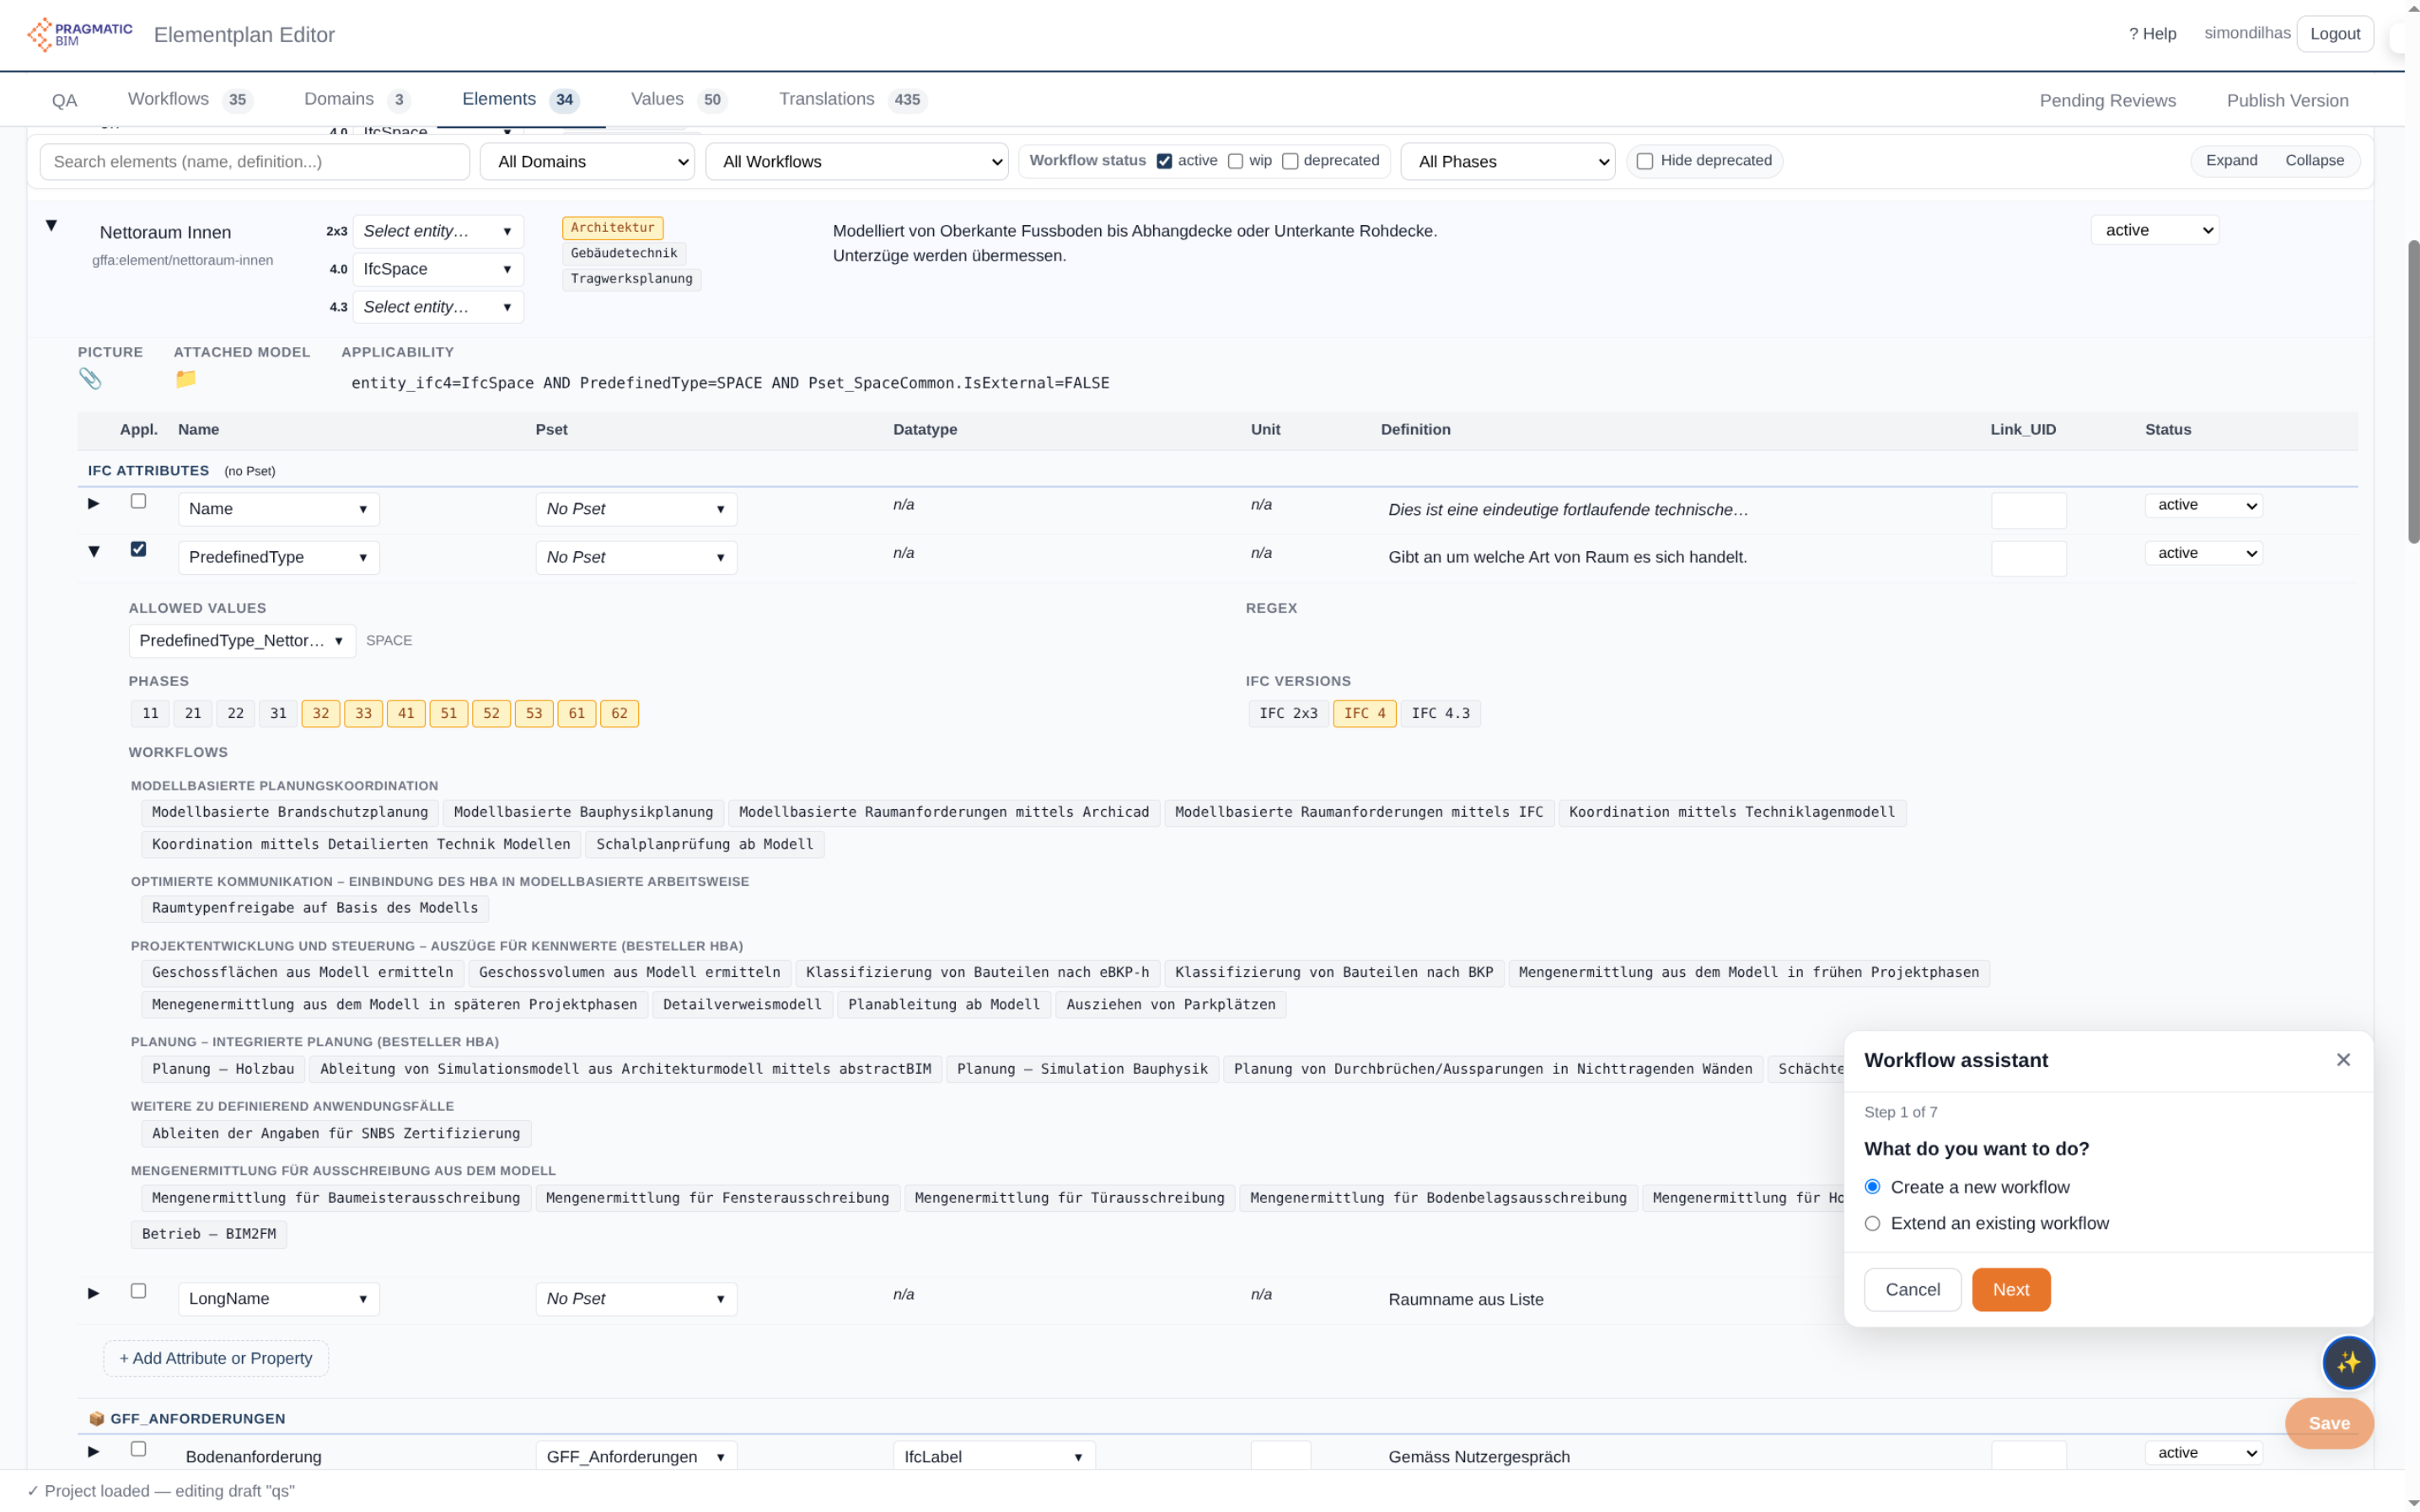The width and height of the screenshot is (2420, 1512).
Task: Switch to the Workflows tab
Action: click(x=190, y=99)
